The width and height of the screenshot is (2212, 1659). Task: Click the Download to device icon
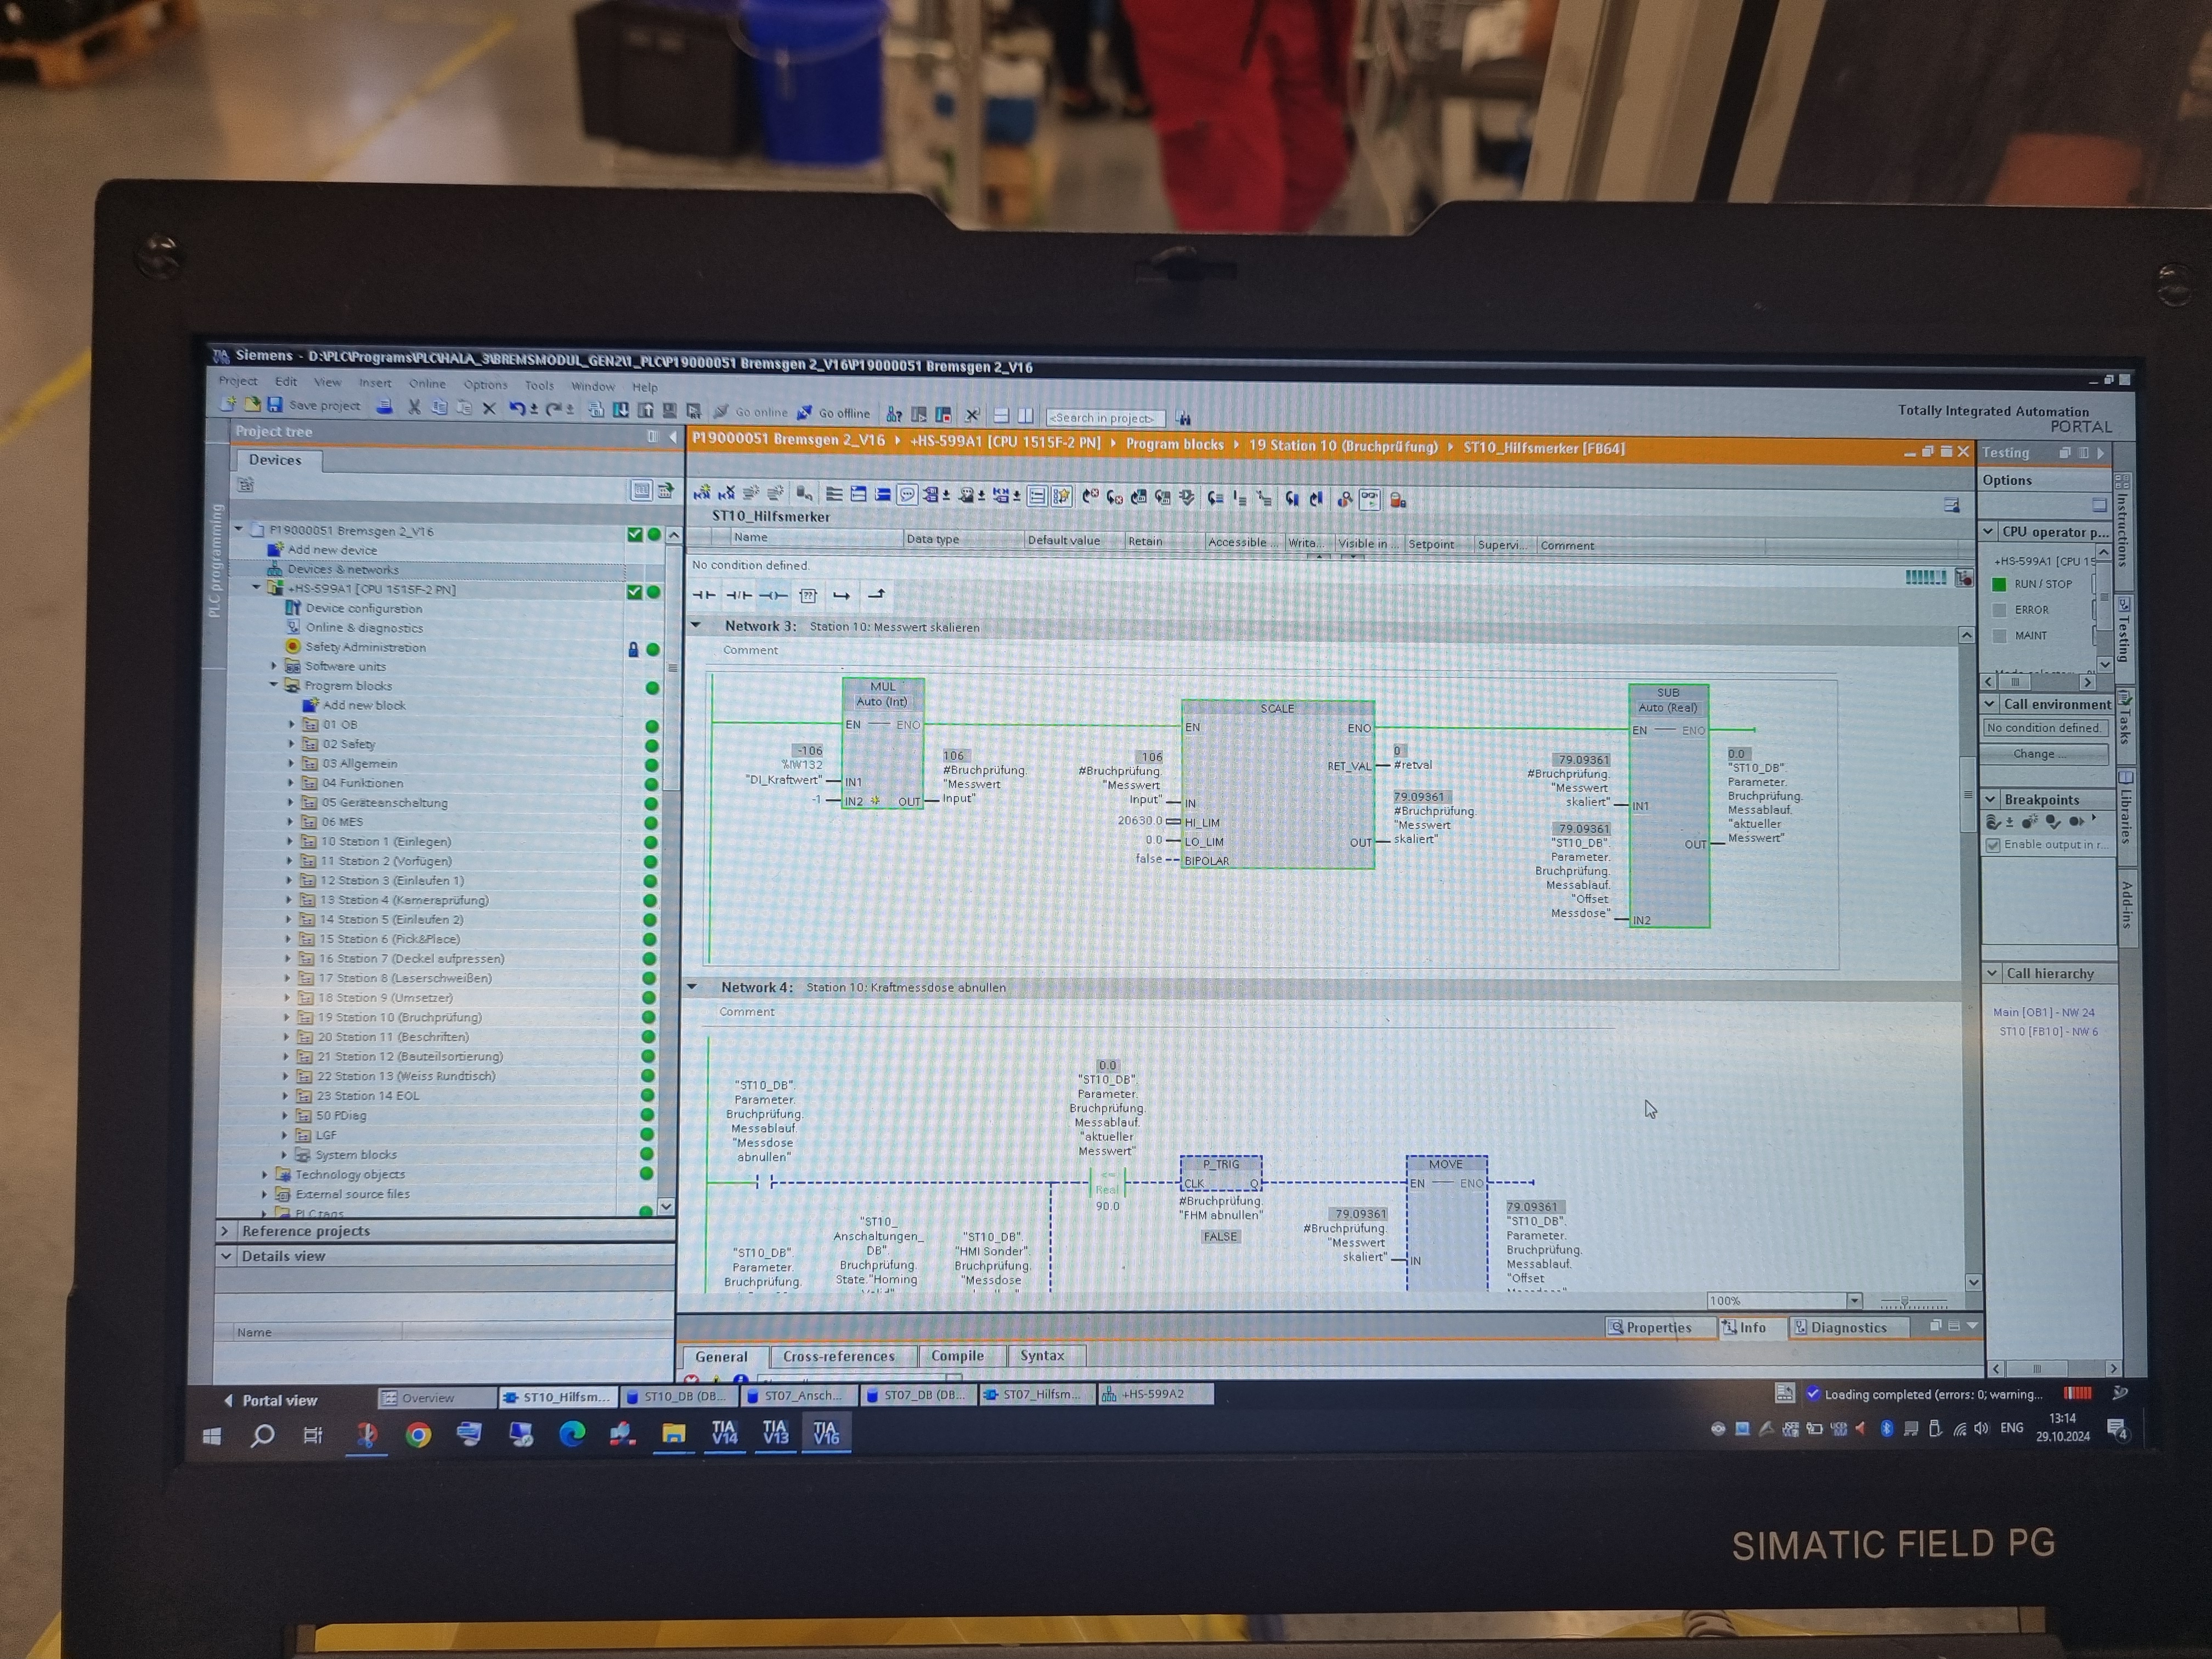(x=621, y=410)
